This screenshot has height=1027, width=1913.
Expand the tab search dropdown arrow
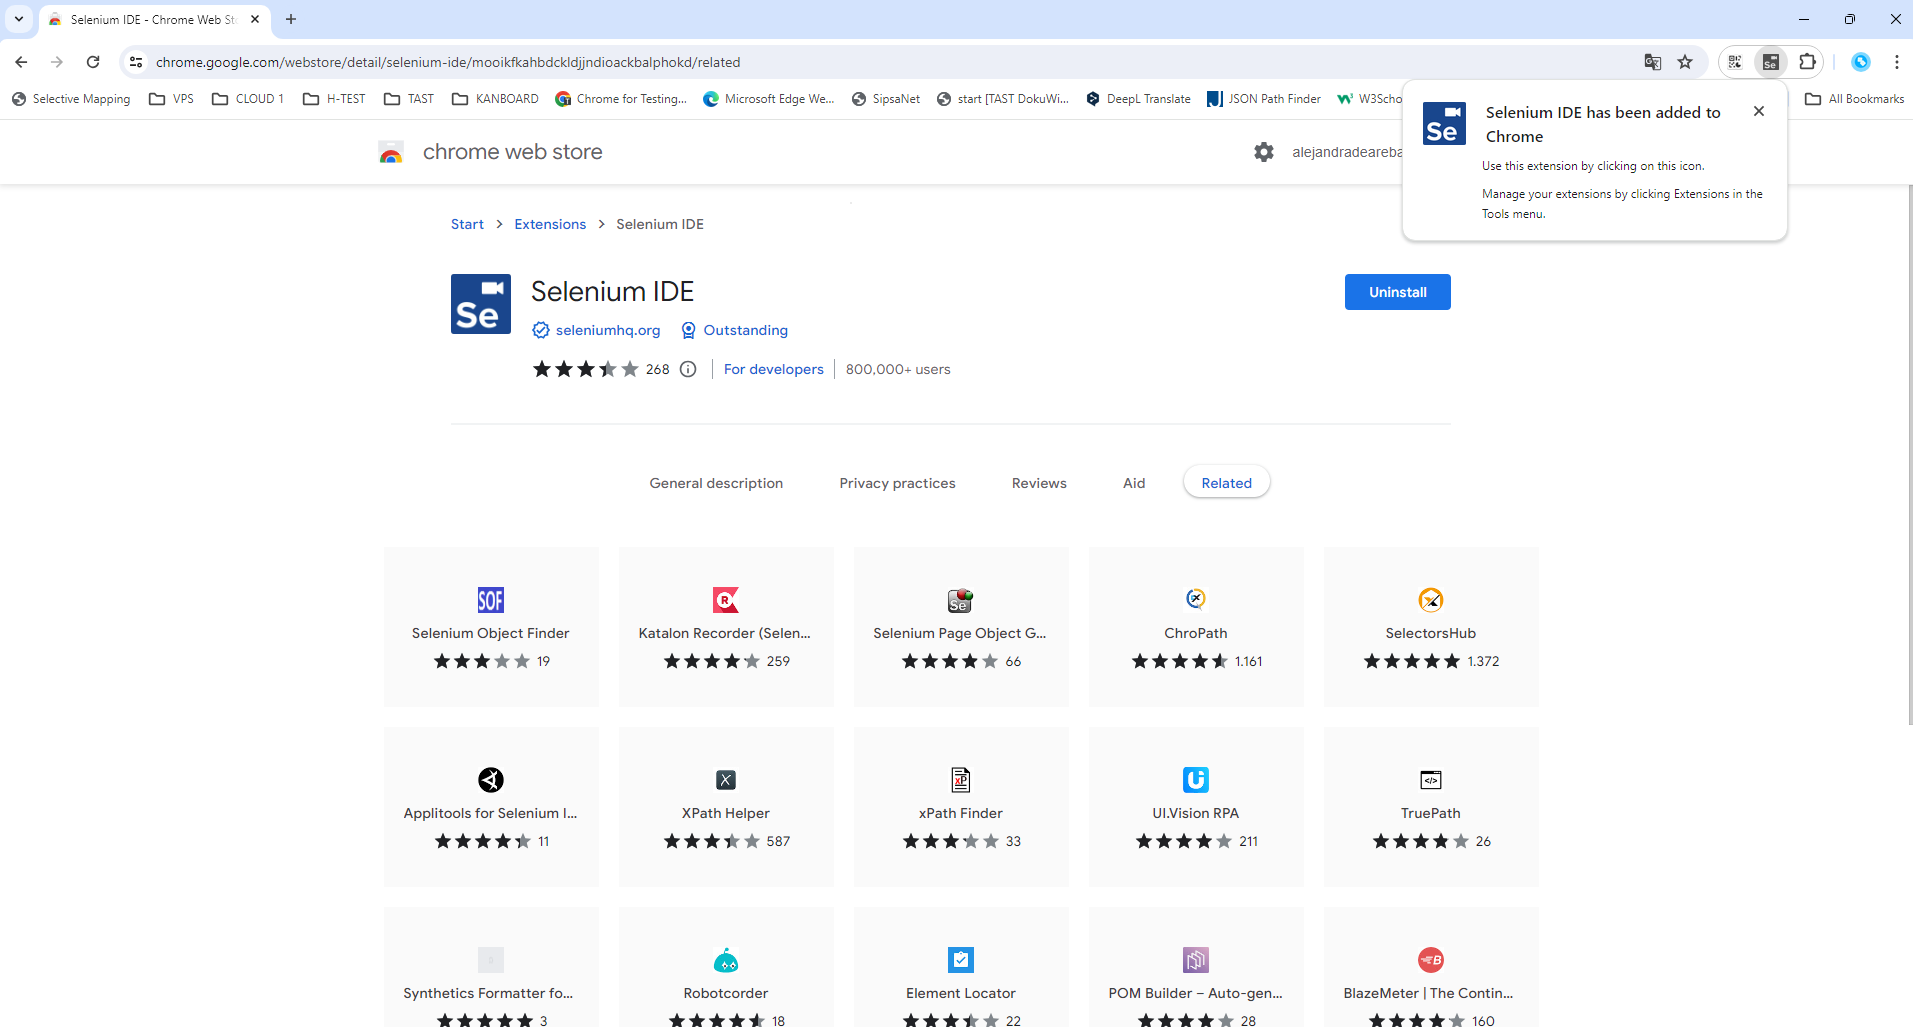click(19, 19)
